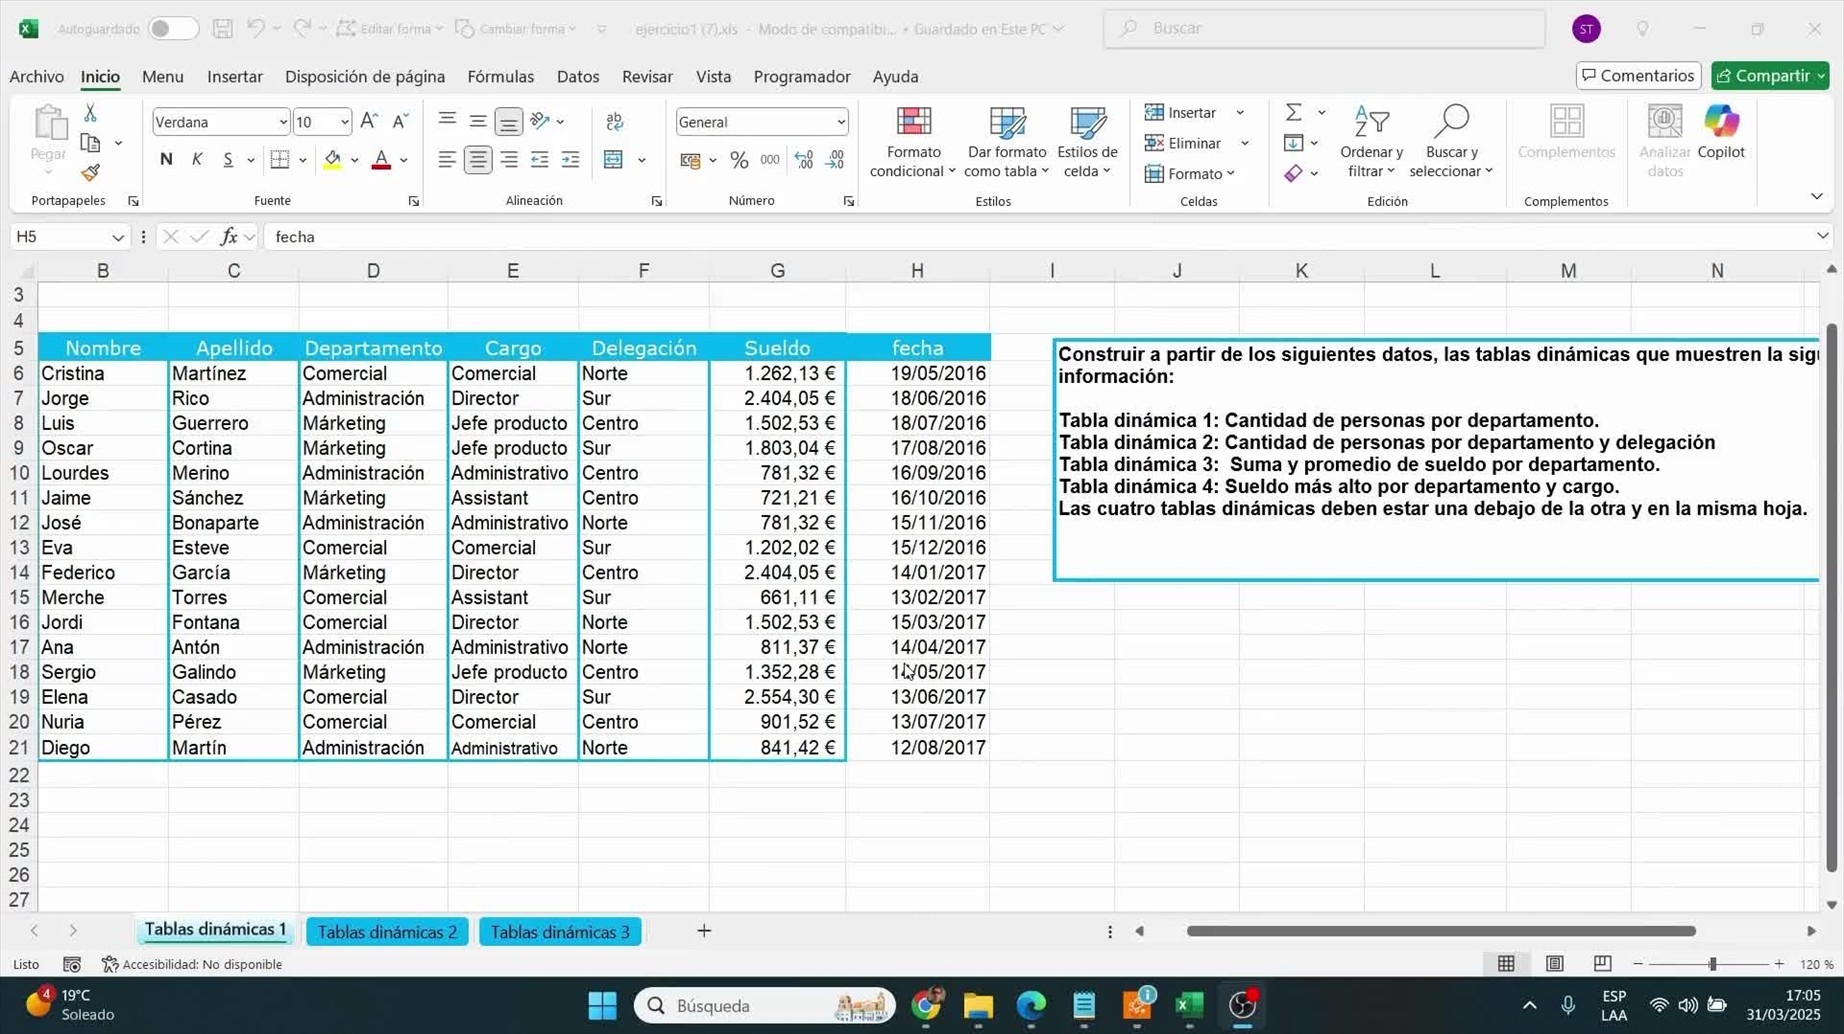The width and height of the screenshot is (1844, 1034).
Task: Adjust the zoom slider in status bar
Action: [1712, 964]
